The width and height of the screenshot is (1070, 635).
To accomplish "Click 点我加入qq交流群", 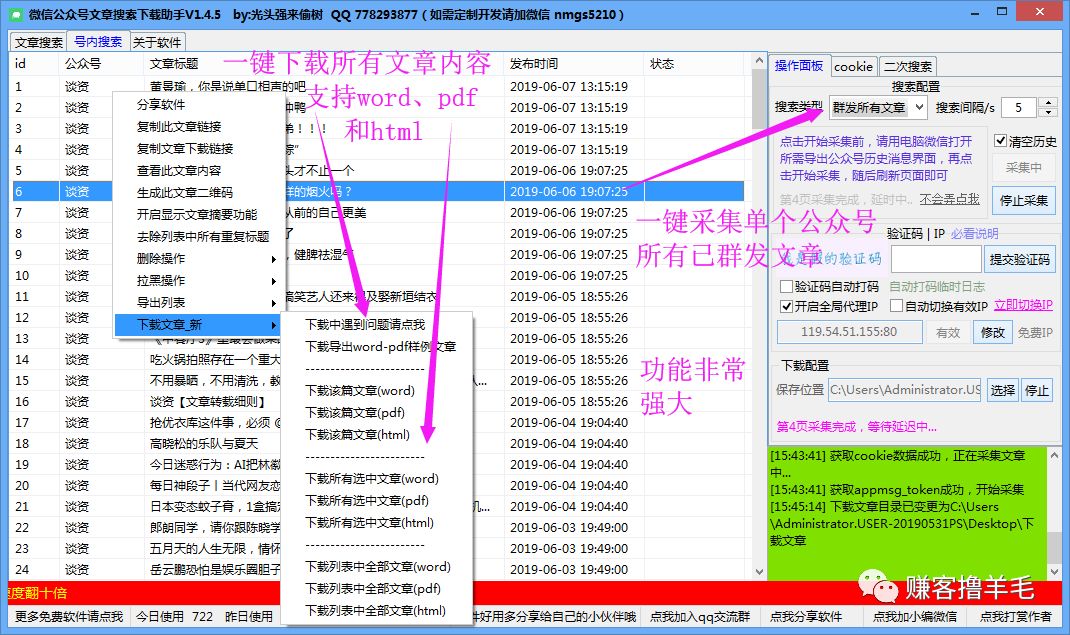I will [x=699, y=617].
